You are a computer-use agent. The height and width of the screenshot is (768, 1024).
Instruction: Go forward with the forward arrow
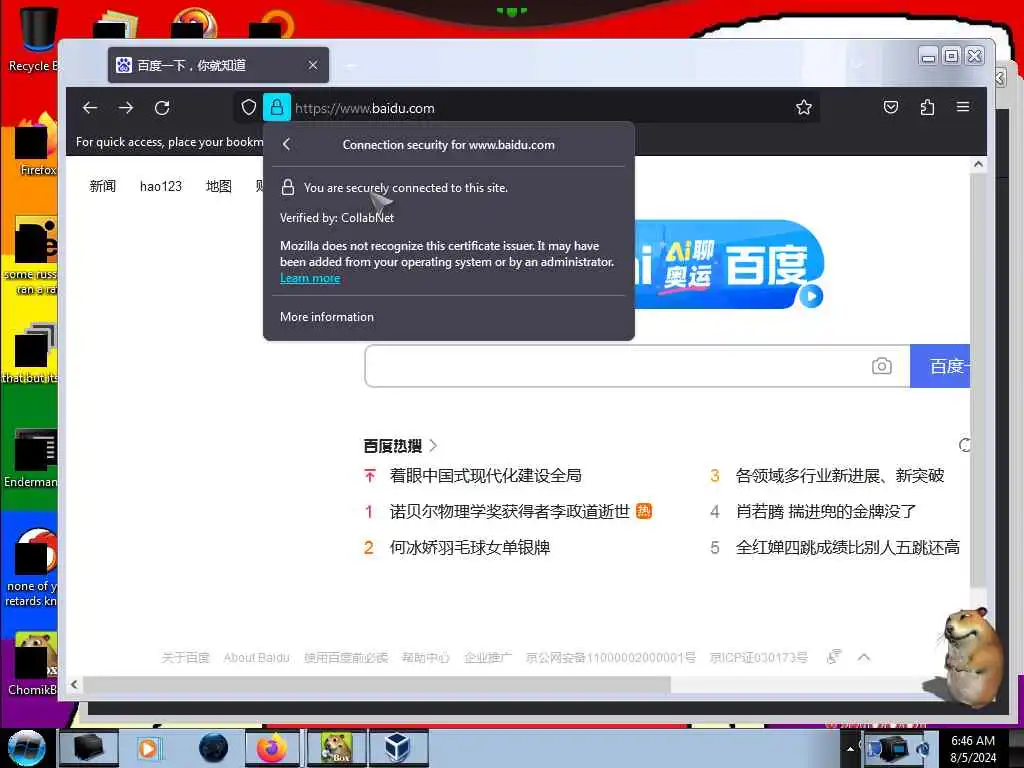tap(126, 108)
